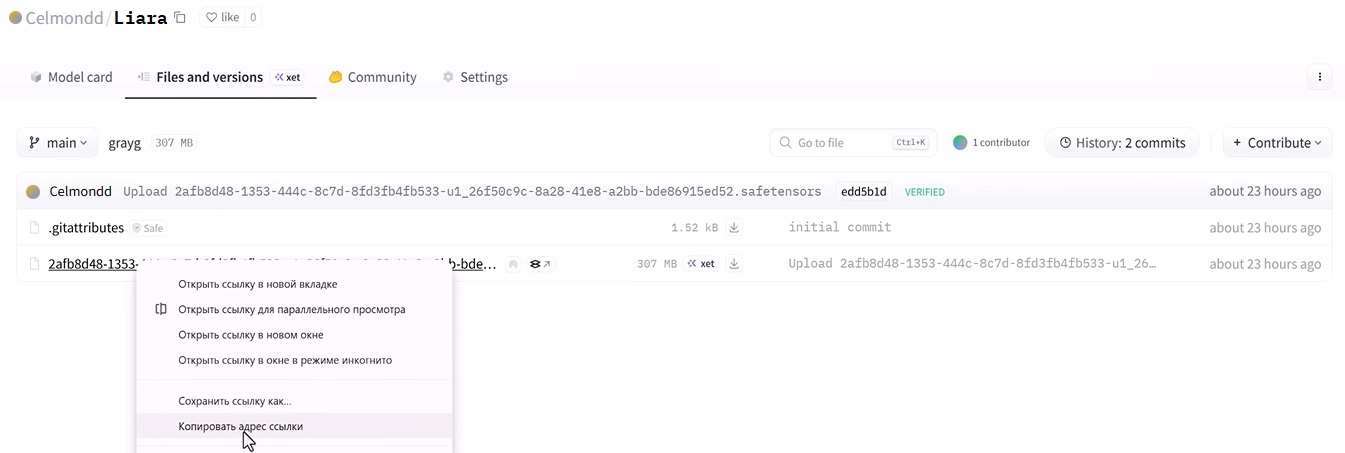The image size is (1345, 453).
Task: Click the xet label beside Files and versions
Action: [287, 77]
